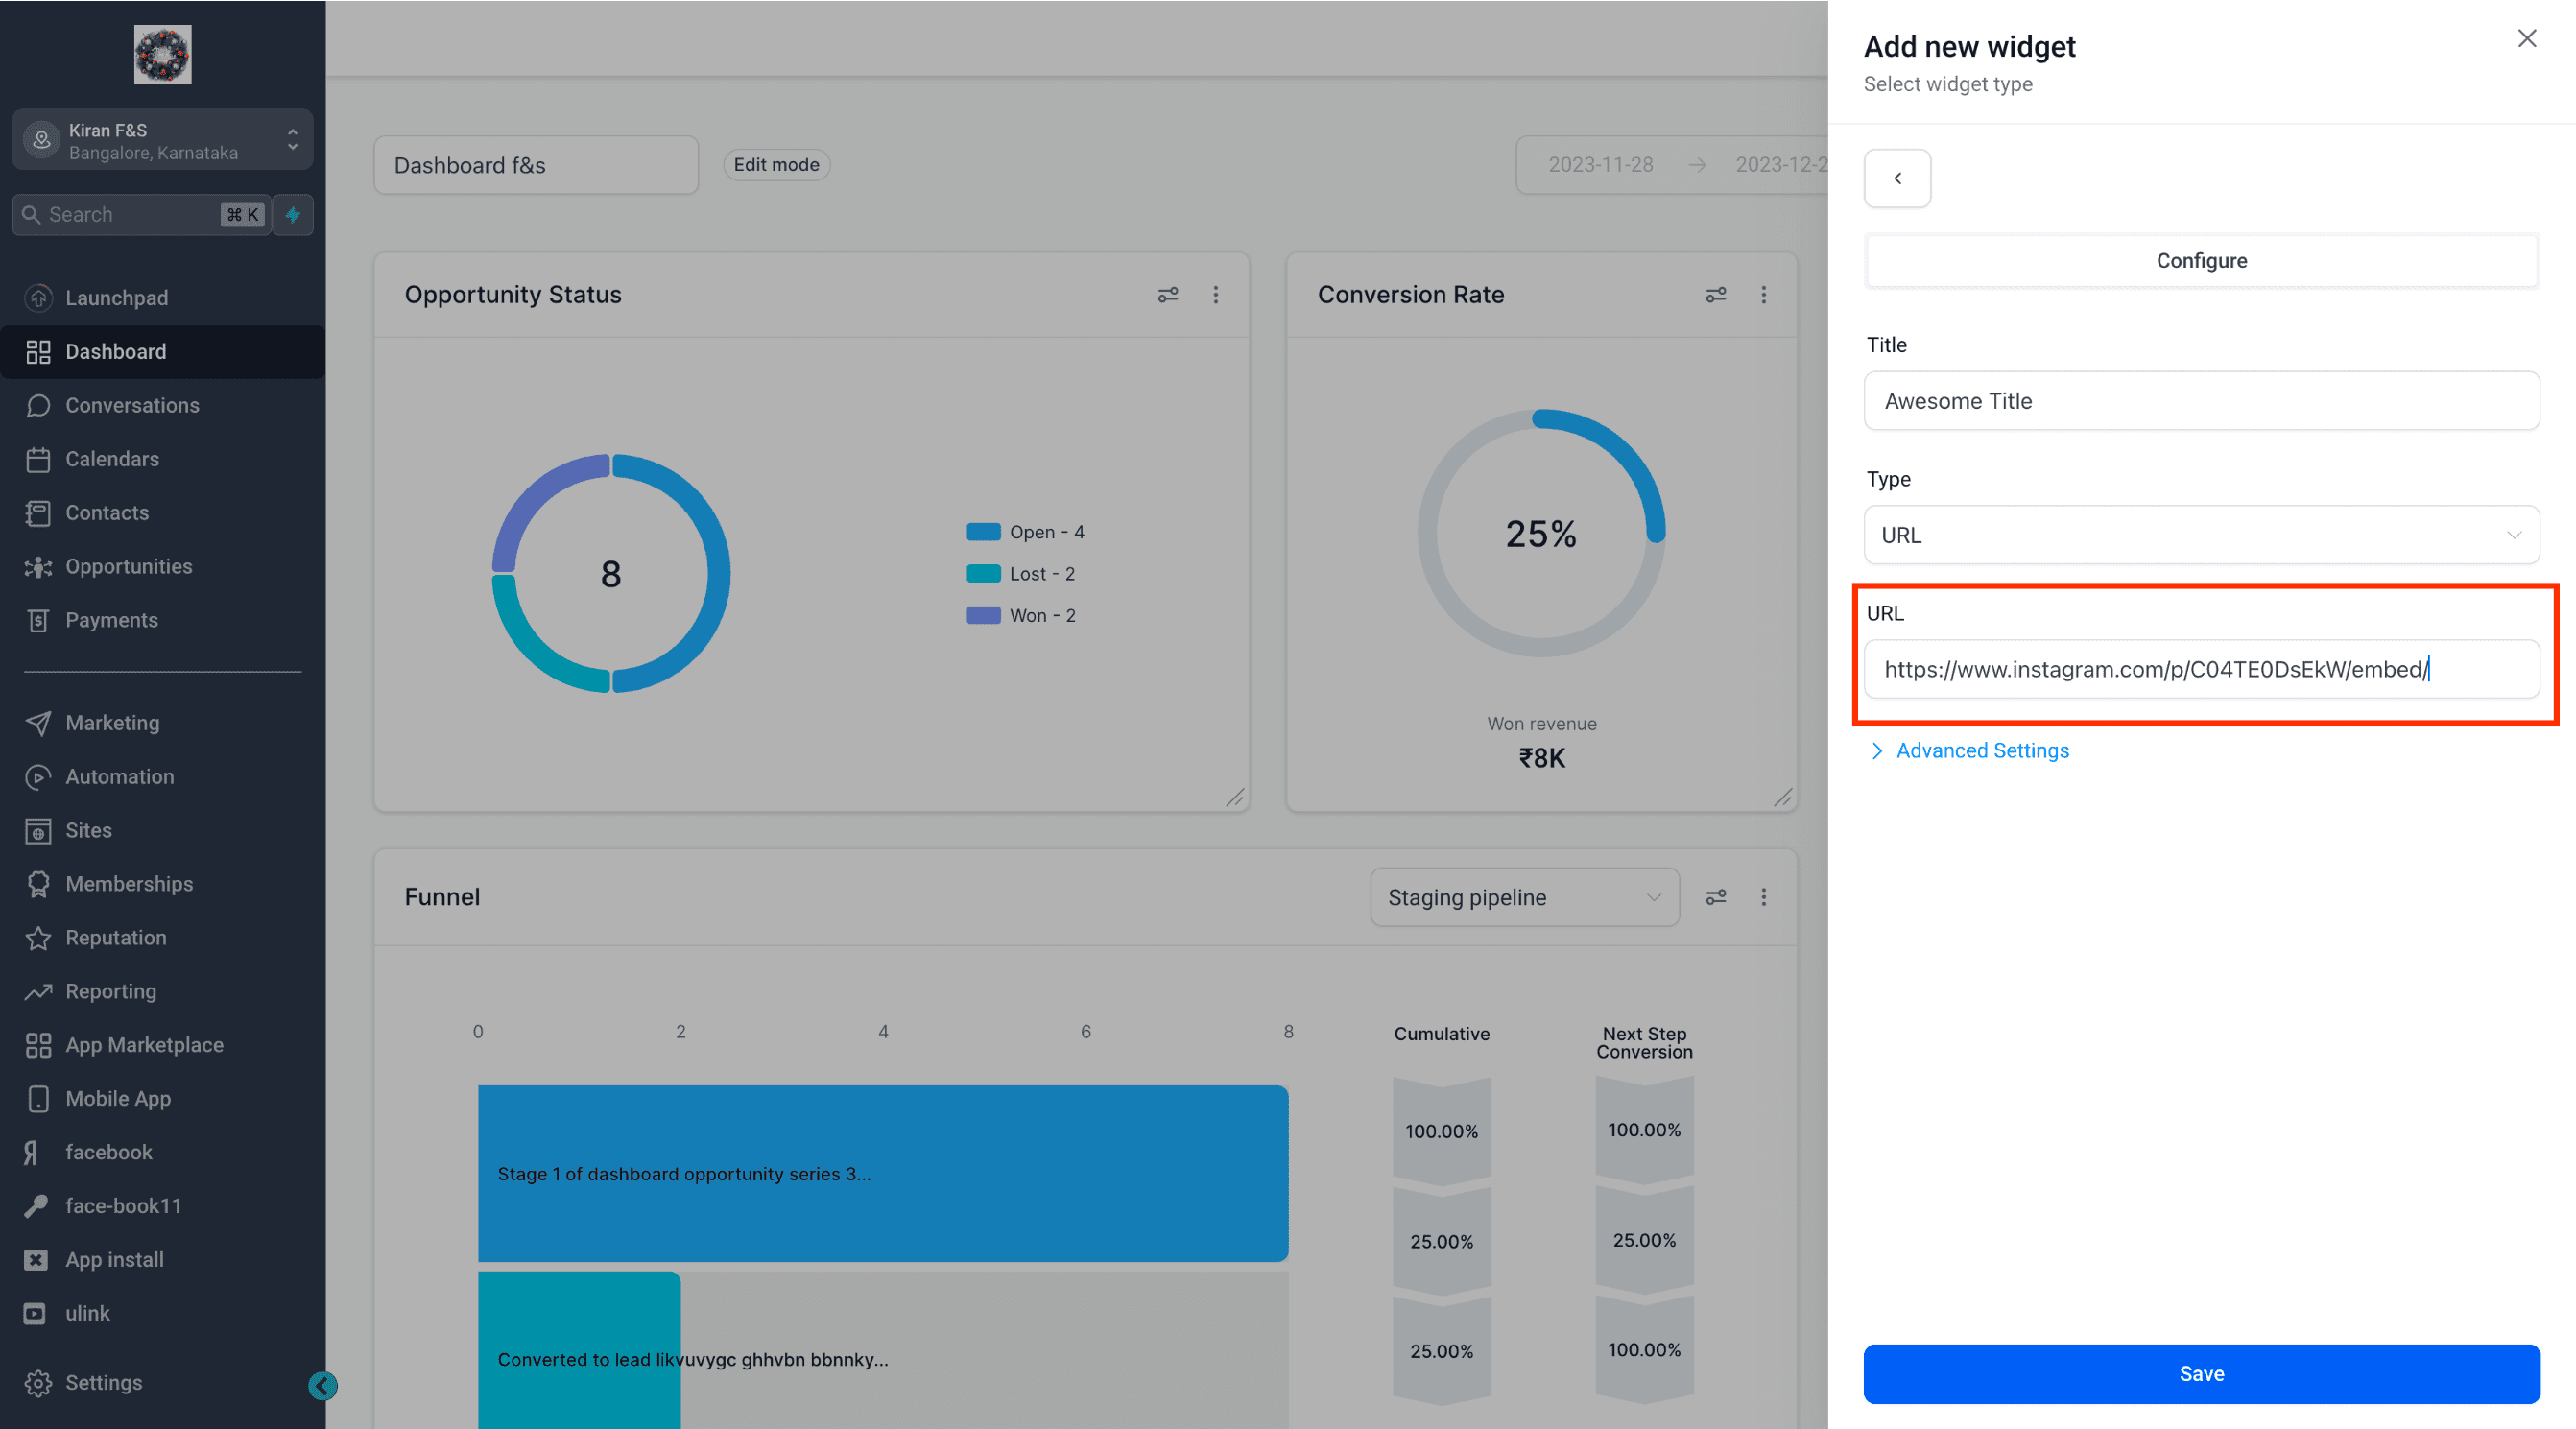Close the Add new widget panel
2576x1429 pixels.
[2527, 38]
